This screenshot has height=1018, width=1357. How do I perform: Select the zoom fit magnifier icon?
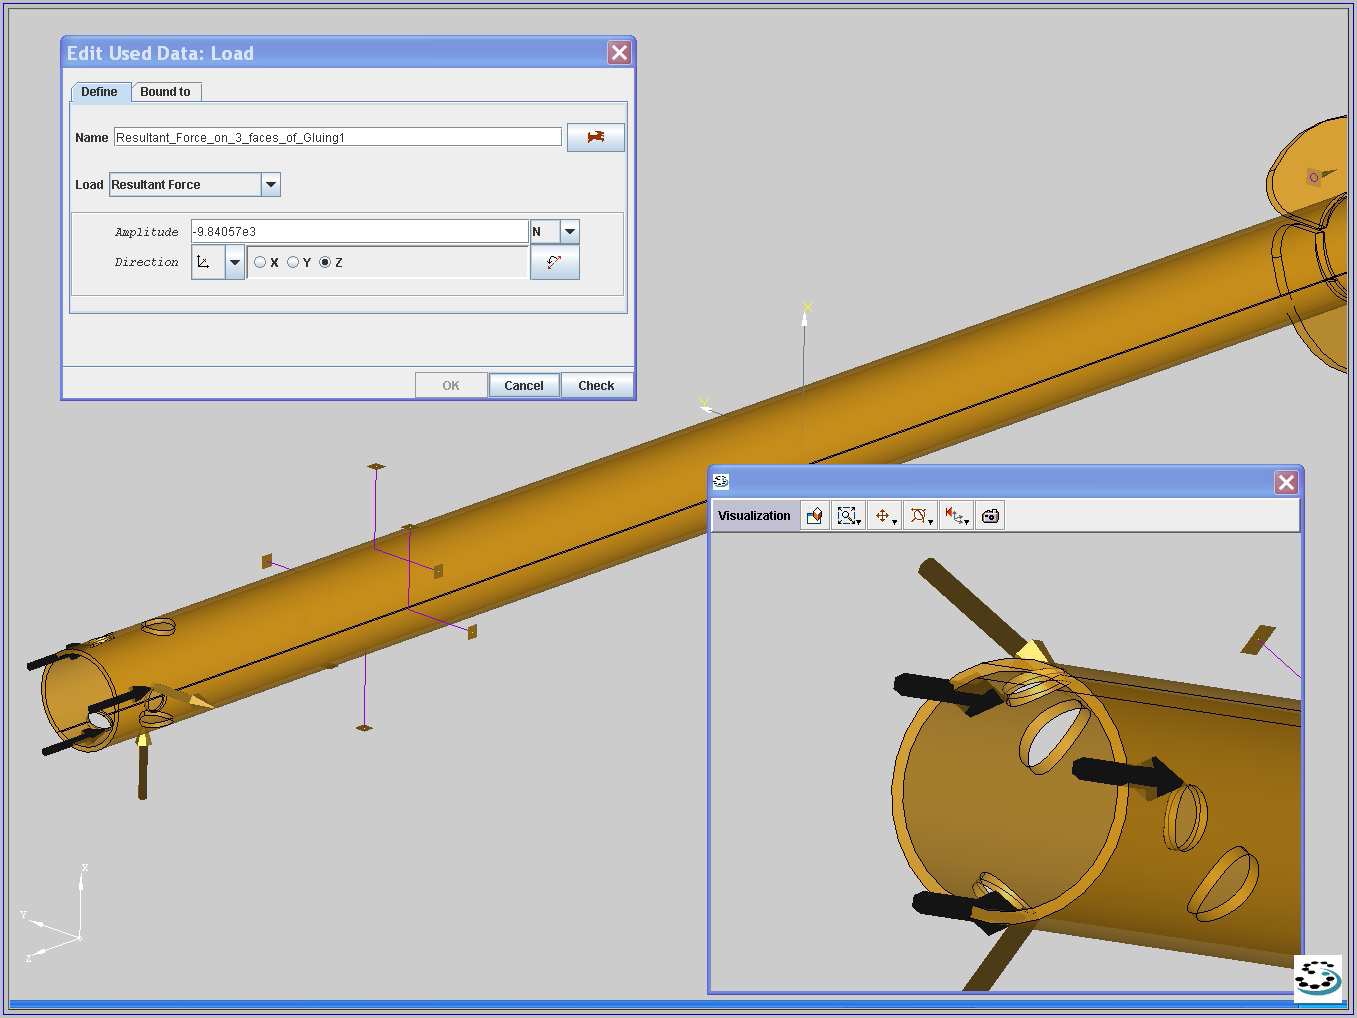(848, 516)
